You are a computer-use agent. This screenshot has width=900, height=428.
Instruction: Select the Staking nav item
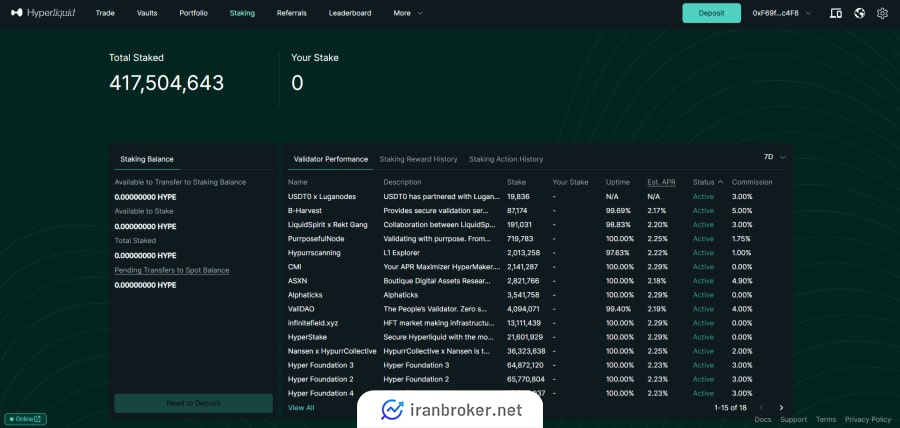(242, 13)
